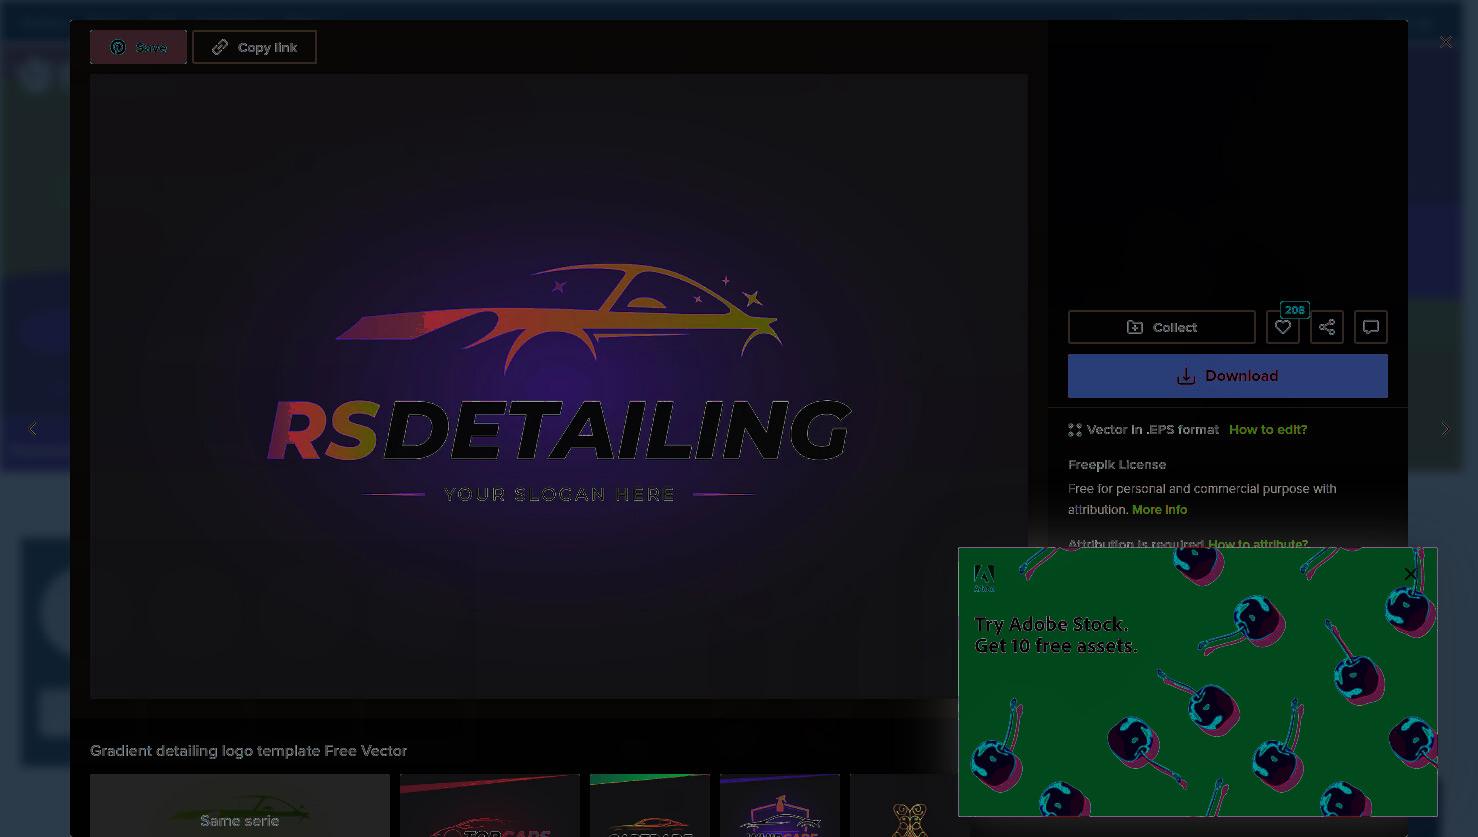Click the Adobe logo in the ad
Image resolution: width=1478 pixels, height=837 pixels.
tap(984, 578)
